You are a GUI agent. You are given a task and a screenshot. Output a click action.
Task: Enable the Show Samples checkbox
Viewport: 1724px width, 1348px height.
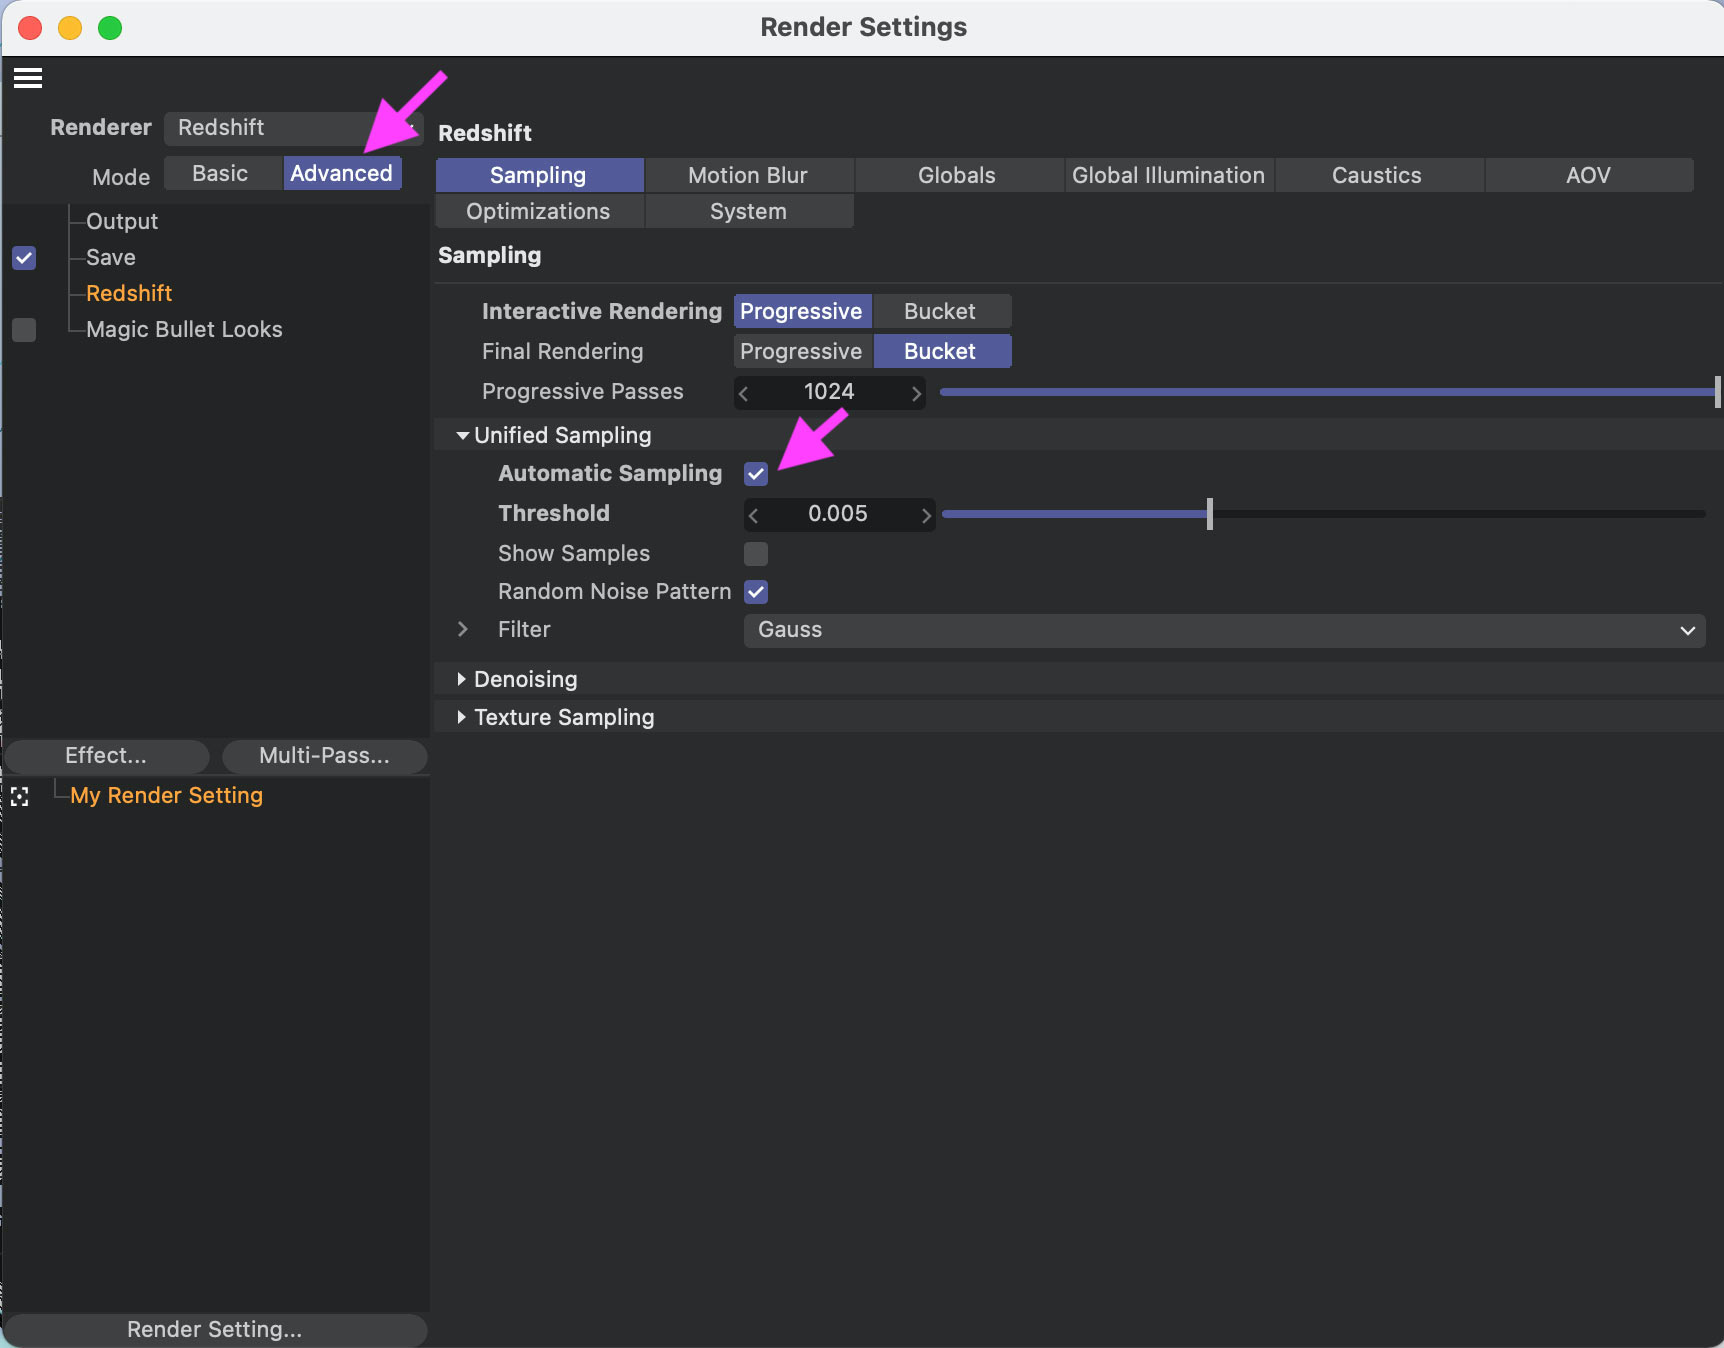tap(756, 554)
